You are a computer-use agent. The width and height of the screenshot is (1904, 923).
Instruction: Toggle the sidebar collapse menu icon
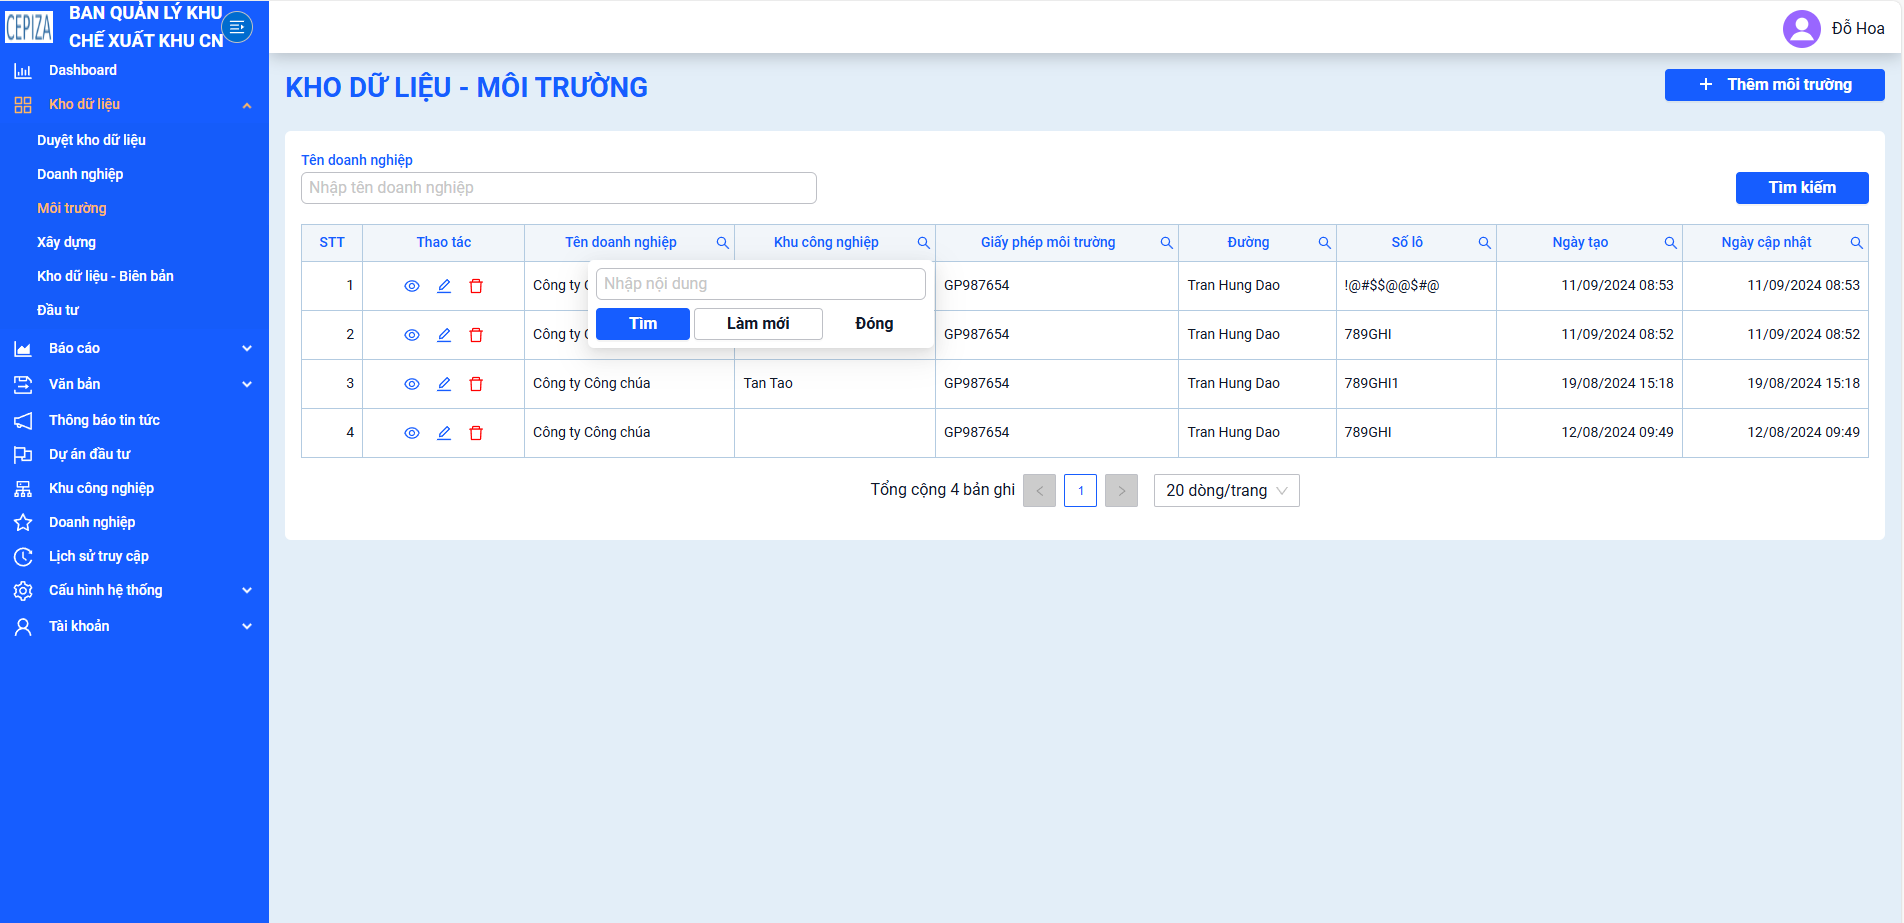(x=237, y=27)
